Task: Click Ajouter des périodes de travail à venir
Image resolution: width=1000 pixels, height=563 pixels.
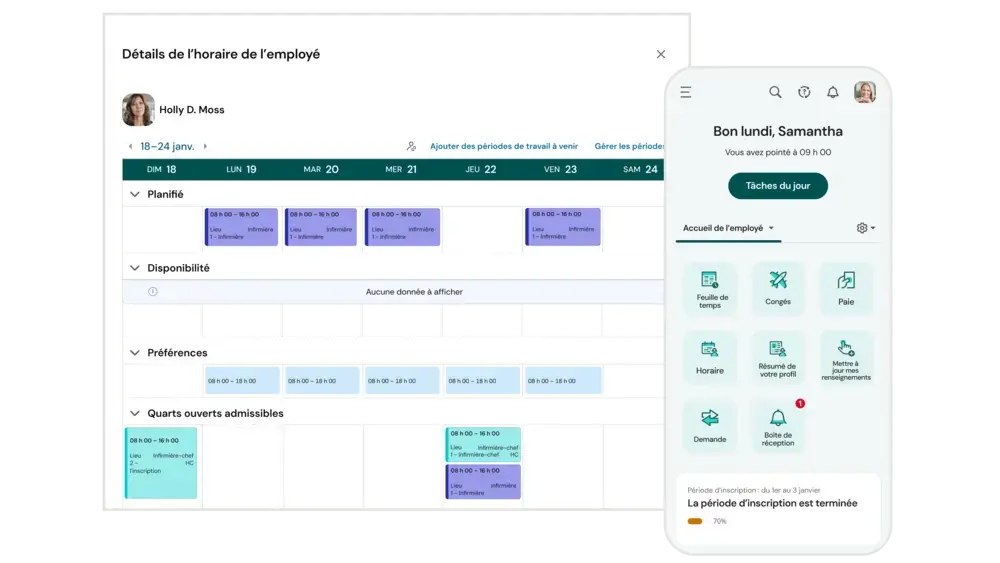Action: (504, 147)
